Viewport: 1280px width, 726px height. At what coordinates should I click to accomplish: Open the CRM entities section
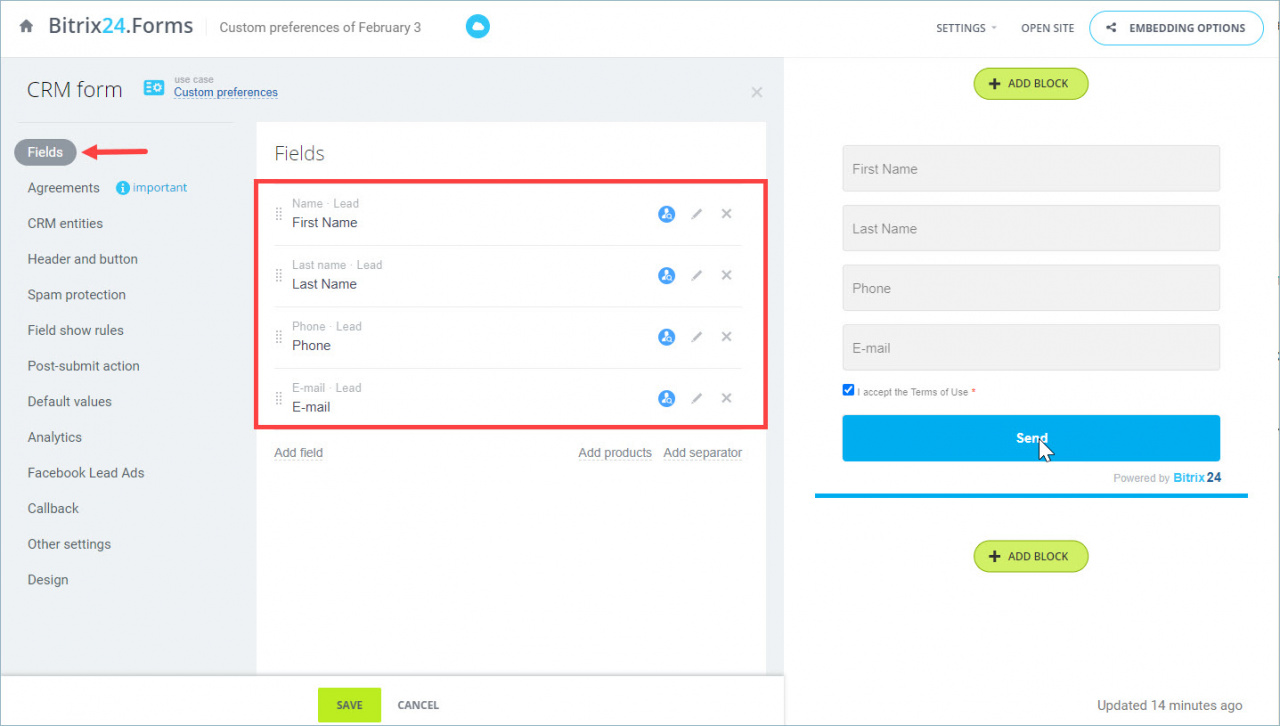(x=65, y=223)
